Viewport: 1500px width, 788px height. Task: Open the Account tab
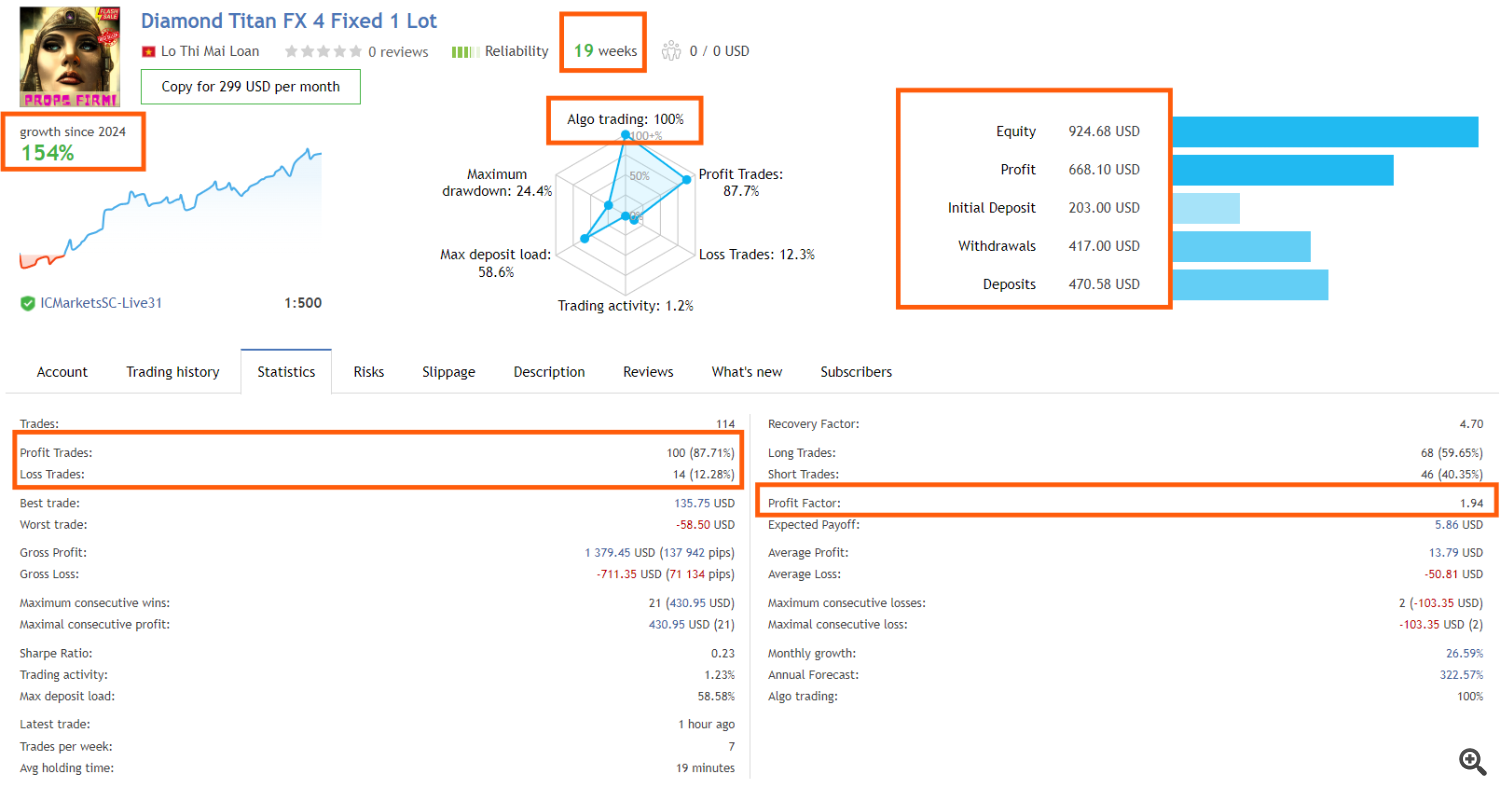62,372
